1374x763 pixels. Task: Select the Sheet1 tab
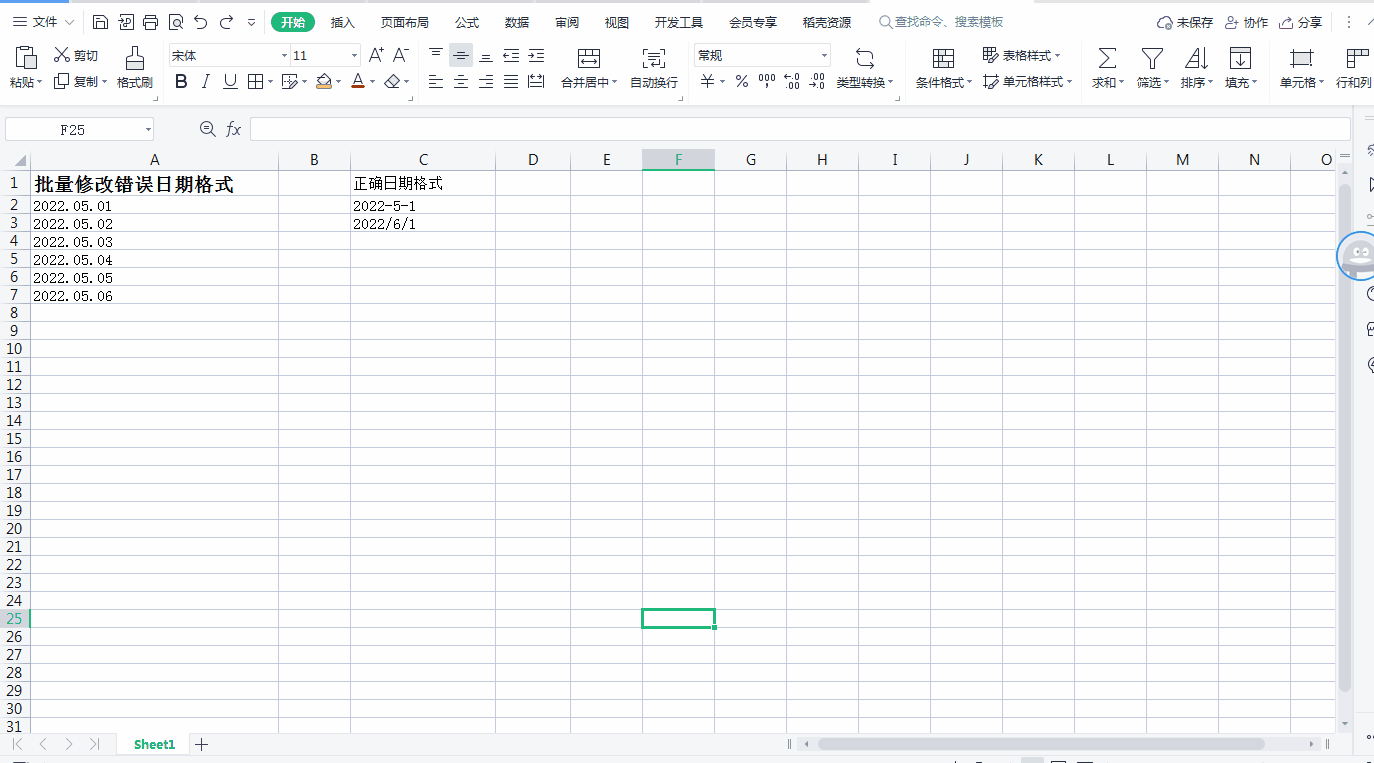tap(154, 744)
